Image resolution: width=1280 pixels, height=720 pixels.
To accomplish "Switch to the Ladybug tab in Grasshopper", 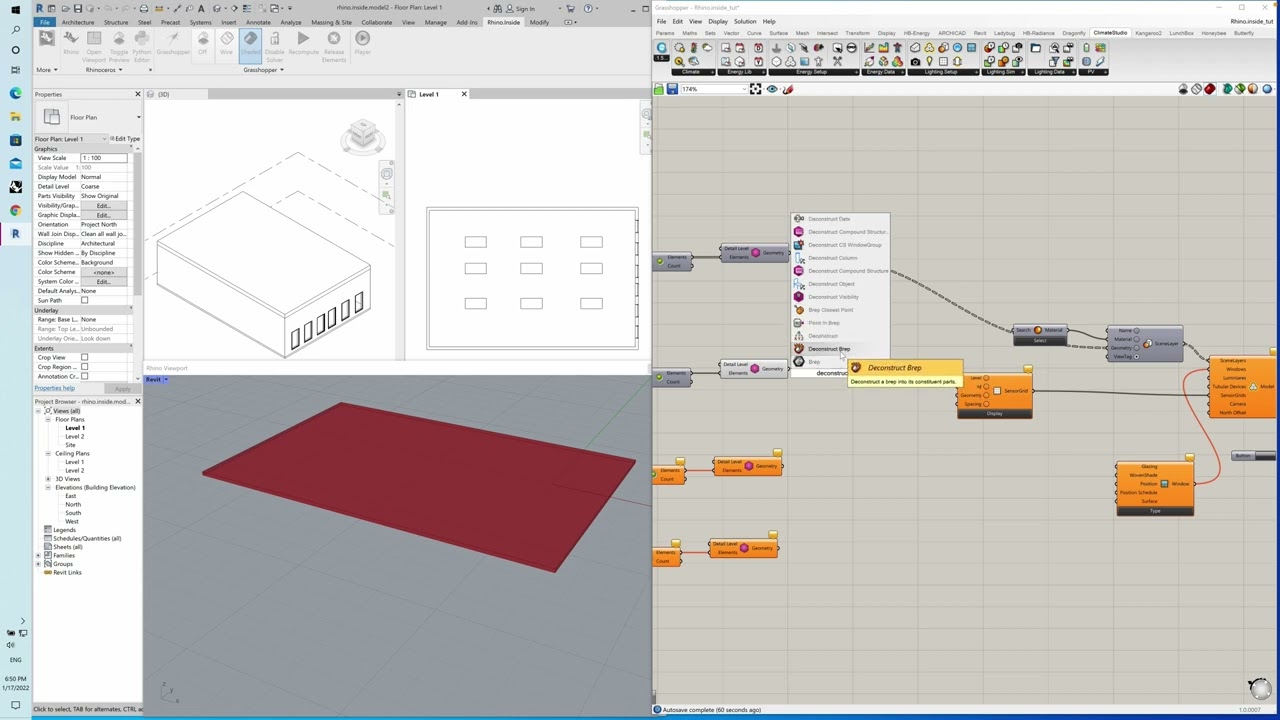I will (1004, 33).
